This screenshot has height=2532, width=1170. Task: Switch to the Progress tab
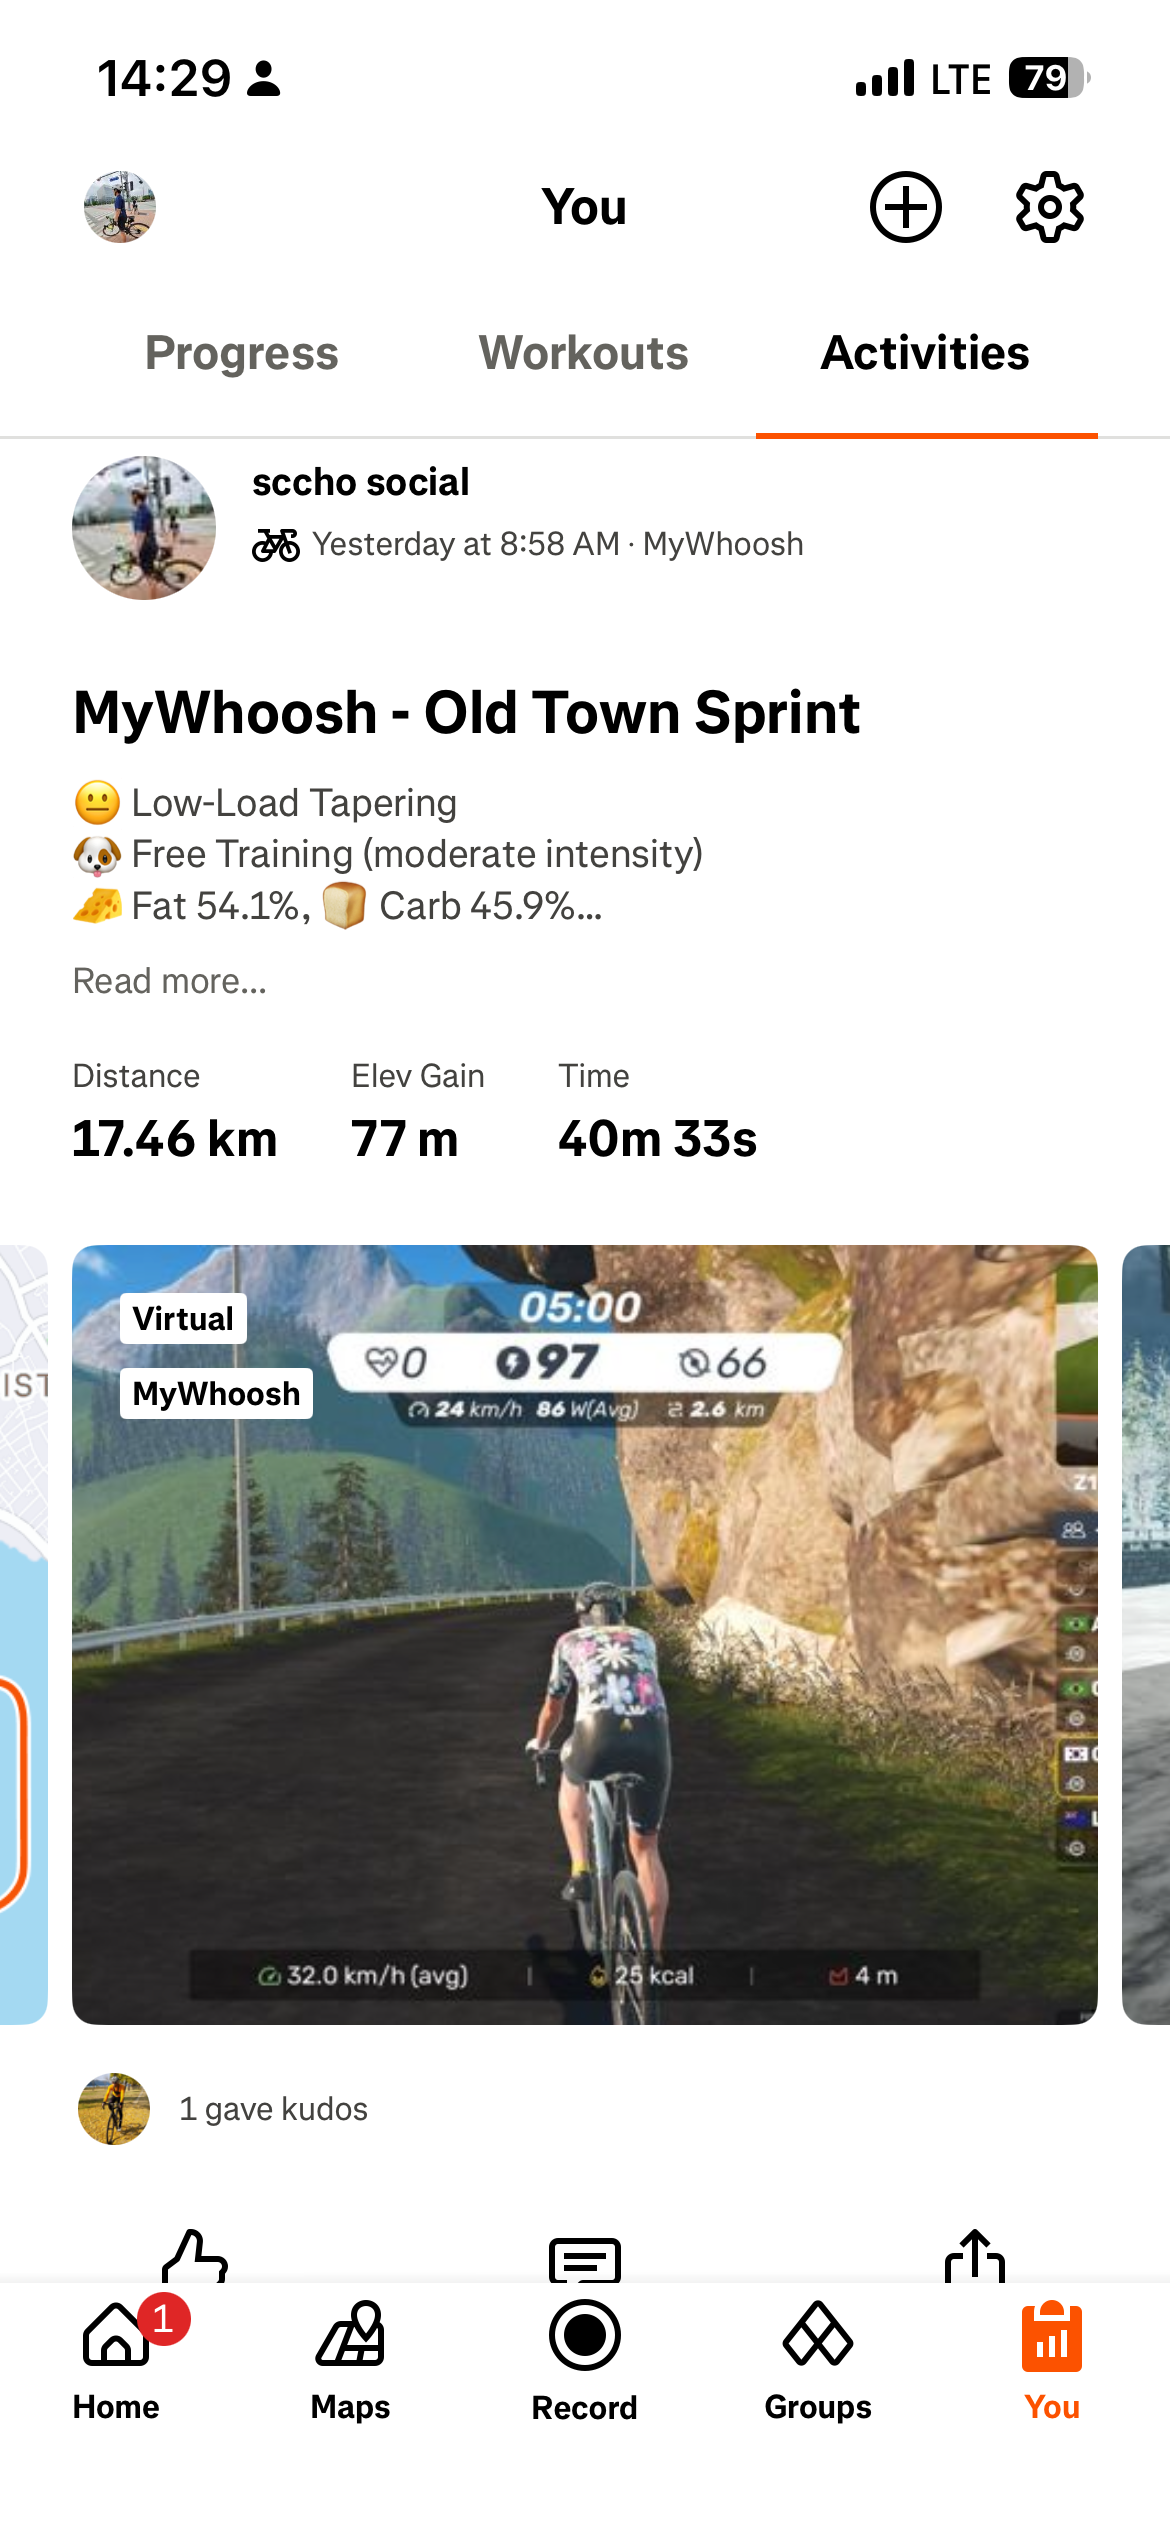(242, 353)
